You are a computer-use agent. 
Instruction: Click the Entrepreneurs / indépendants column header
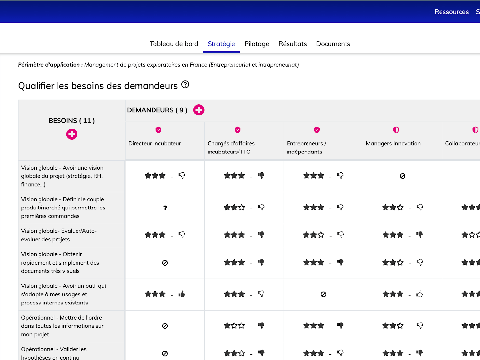[x=306, y=147]
